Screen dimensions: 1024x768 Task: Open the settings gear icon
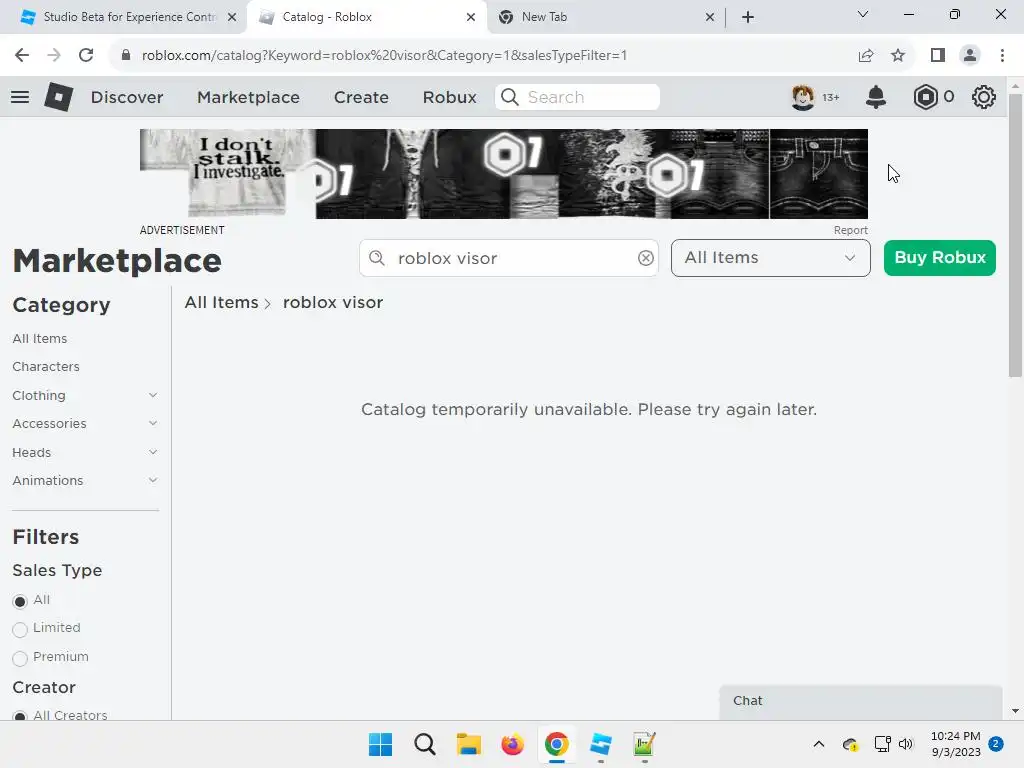984,97
